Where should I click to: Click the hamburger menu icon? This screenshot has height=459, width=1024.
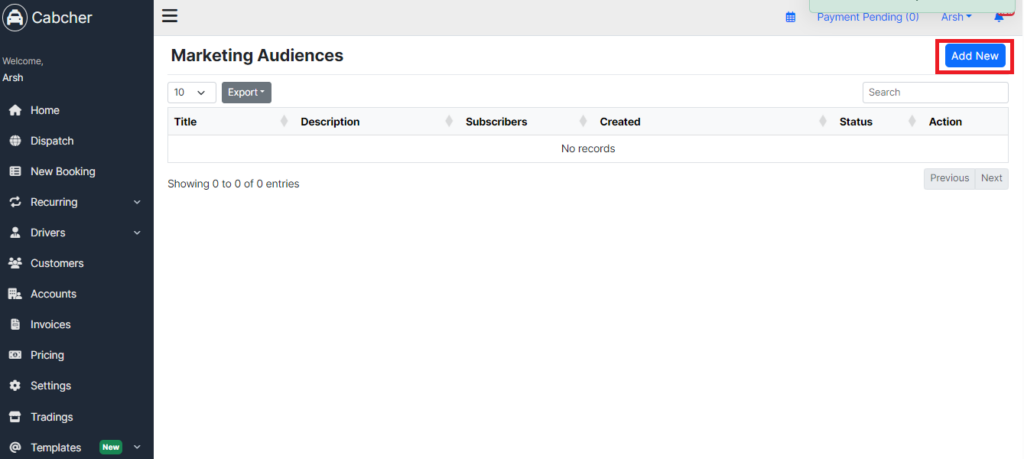click(x=170, y=16)
